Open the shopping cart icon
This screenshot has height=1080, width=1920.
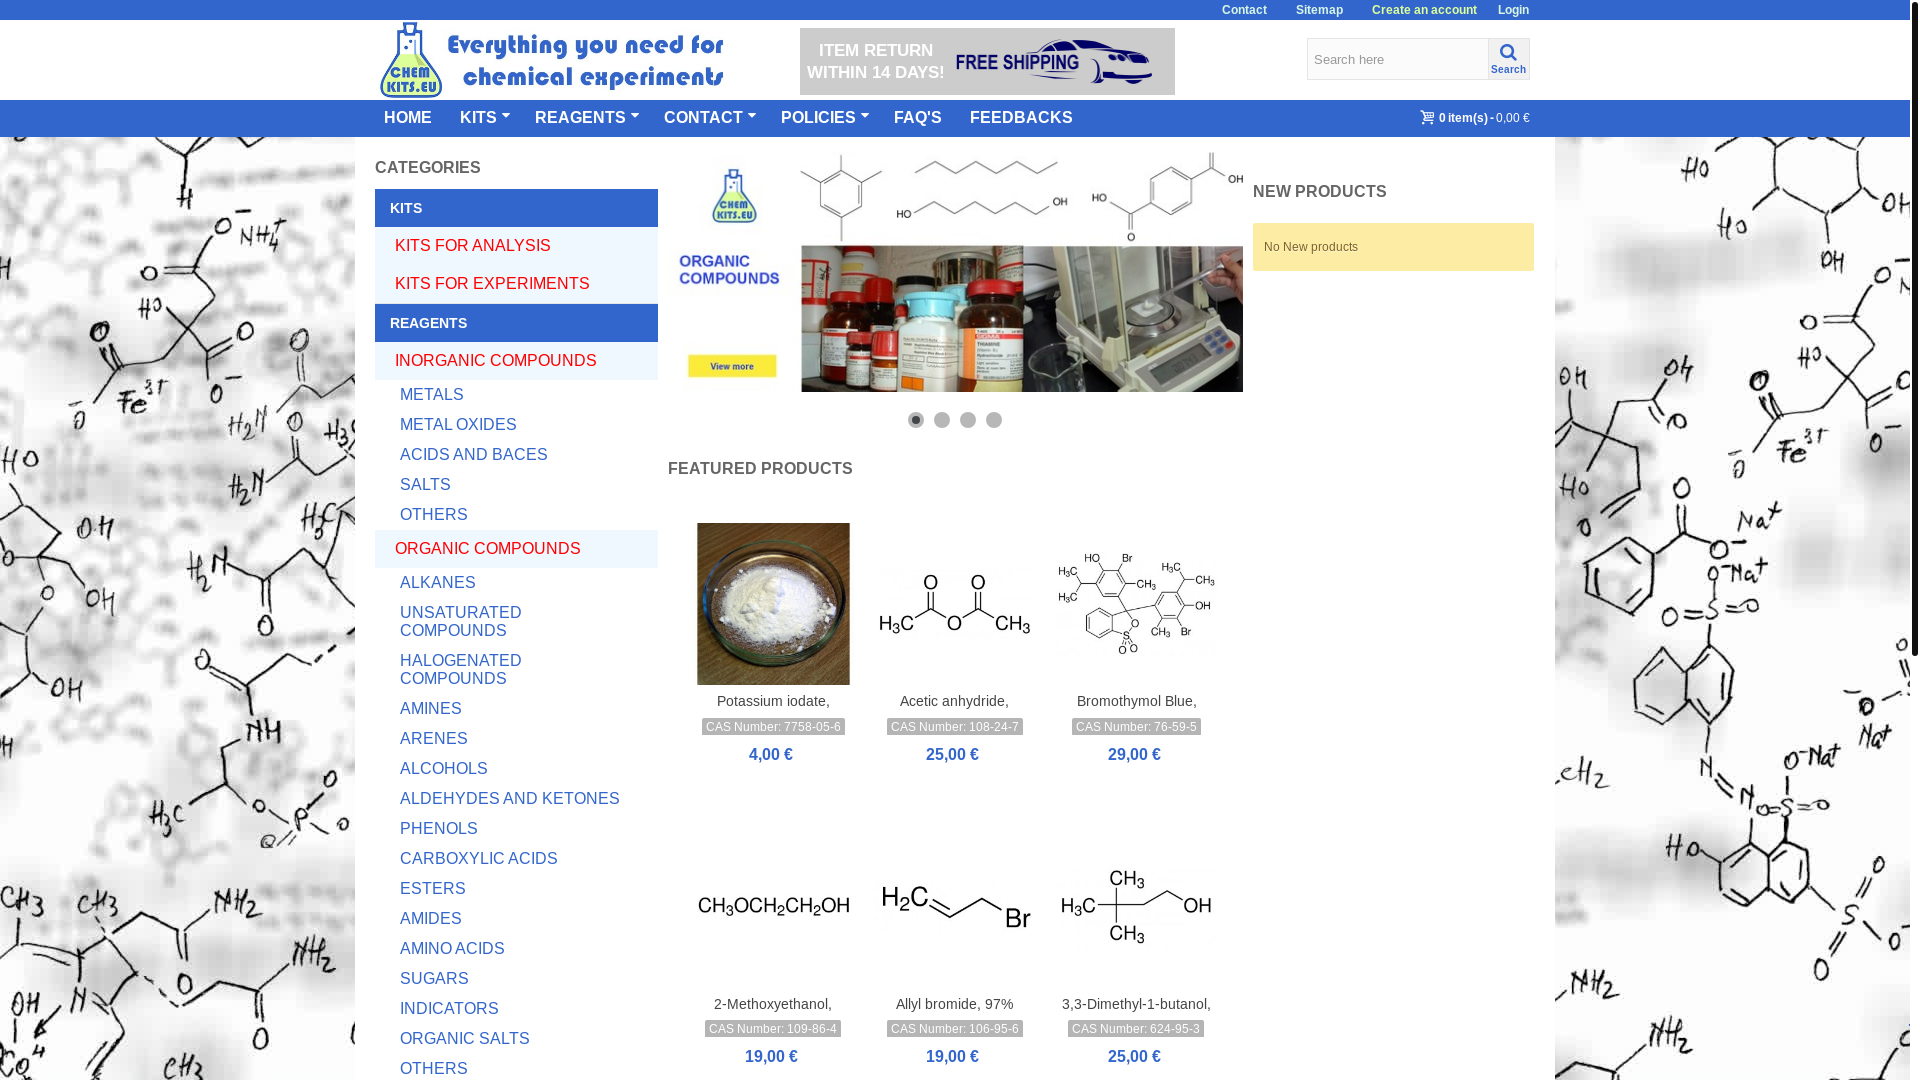click(x=1427, y=117)
